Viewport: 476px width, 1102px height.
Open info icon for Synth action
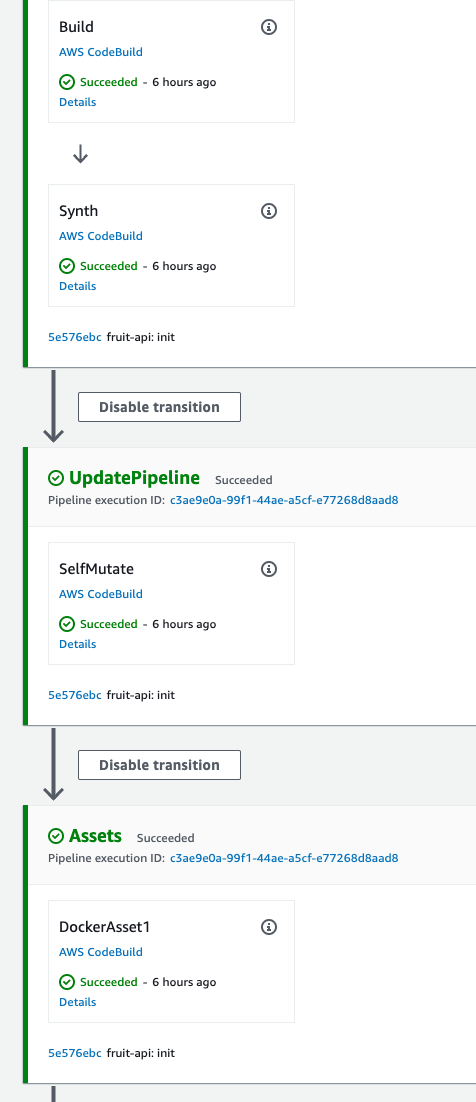[x=269, y=211]
